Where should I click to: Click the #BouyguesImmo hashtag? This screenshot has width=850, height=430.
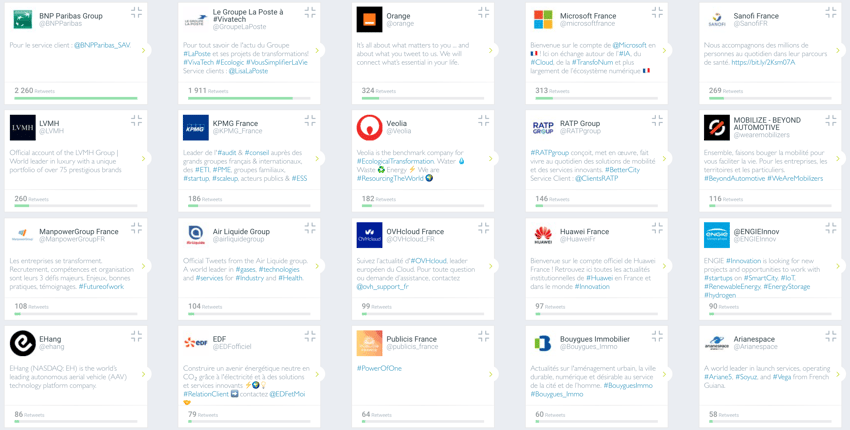pyautogui.click(x=628, y=385)
